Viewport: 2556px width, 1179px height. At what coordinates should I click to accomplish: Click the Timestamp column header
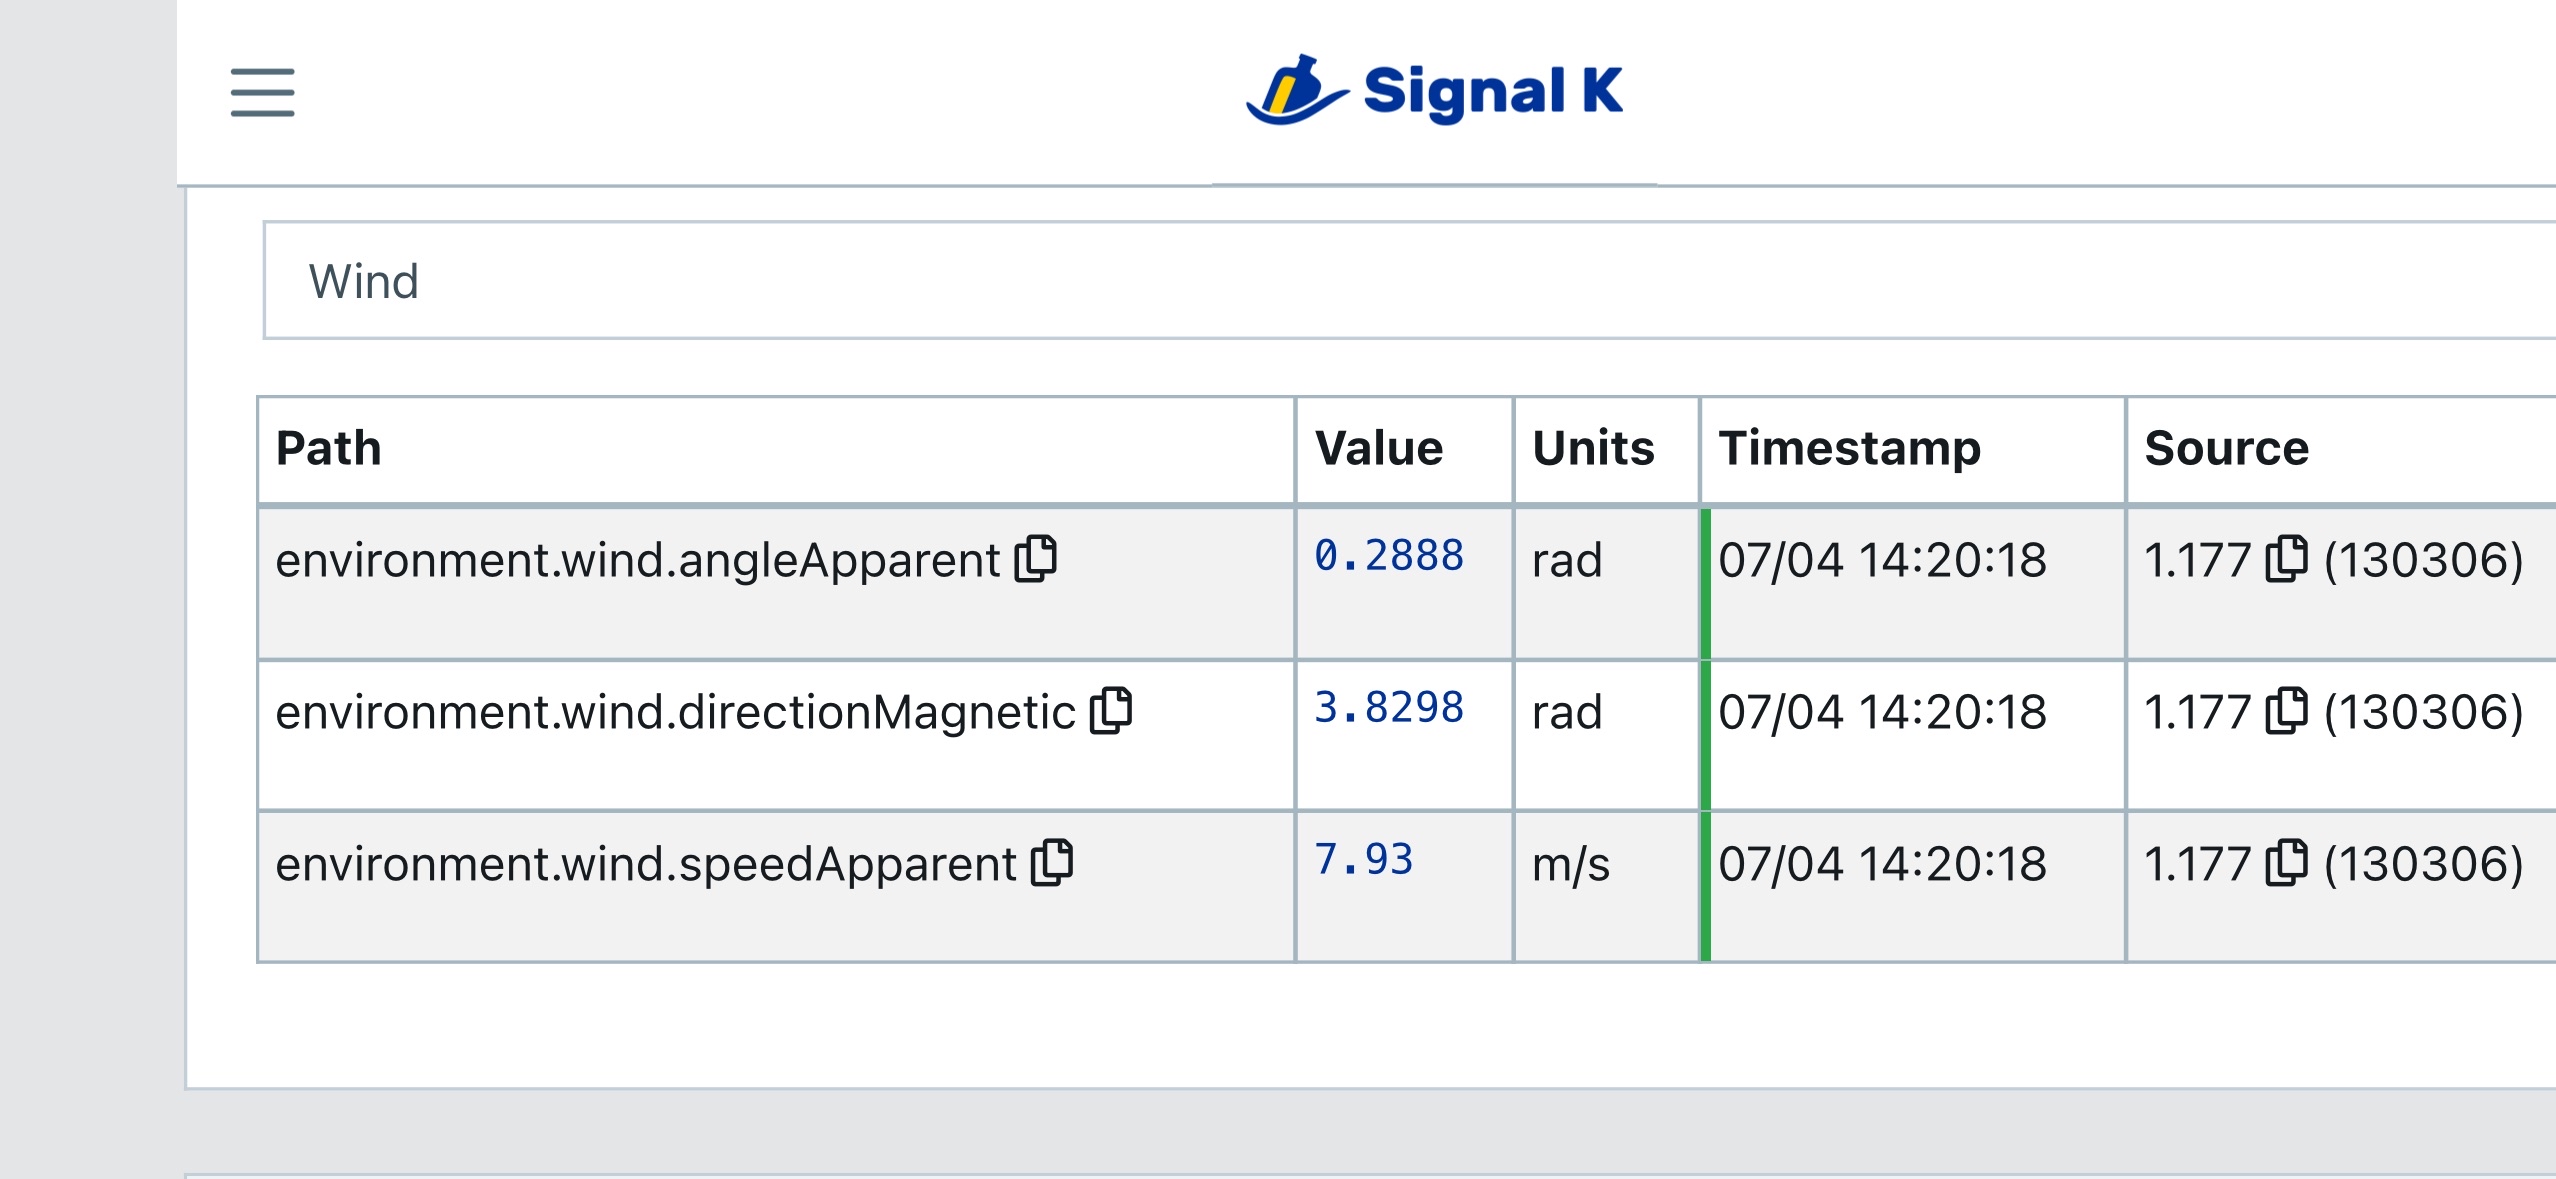click(x=1849, y=448)
